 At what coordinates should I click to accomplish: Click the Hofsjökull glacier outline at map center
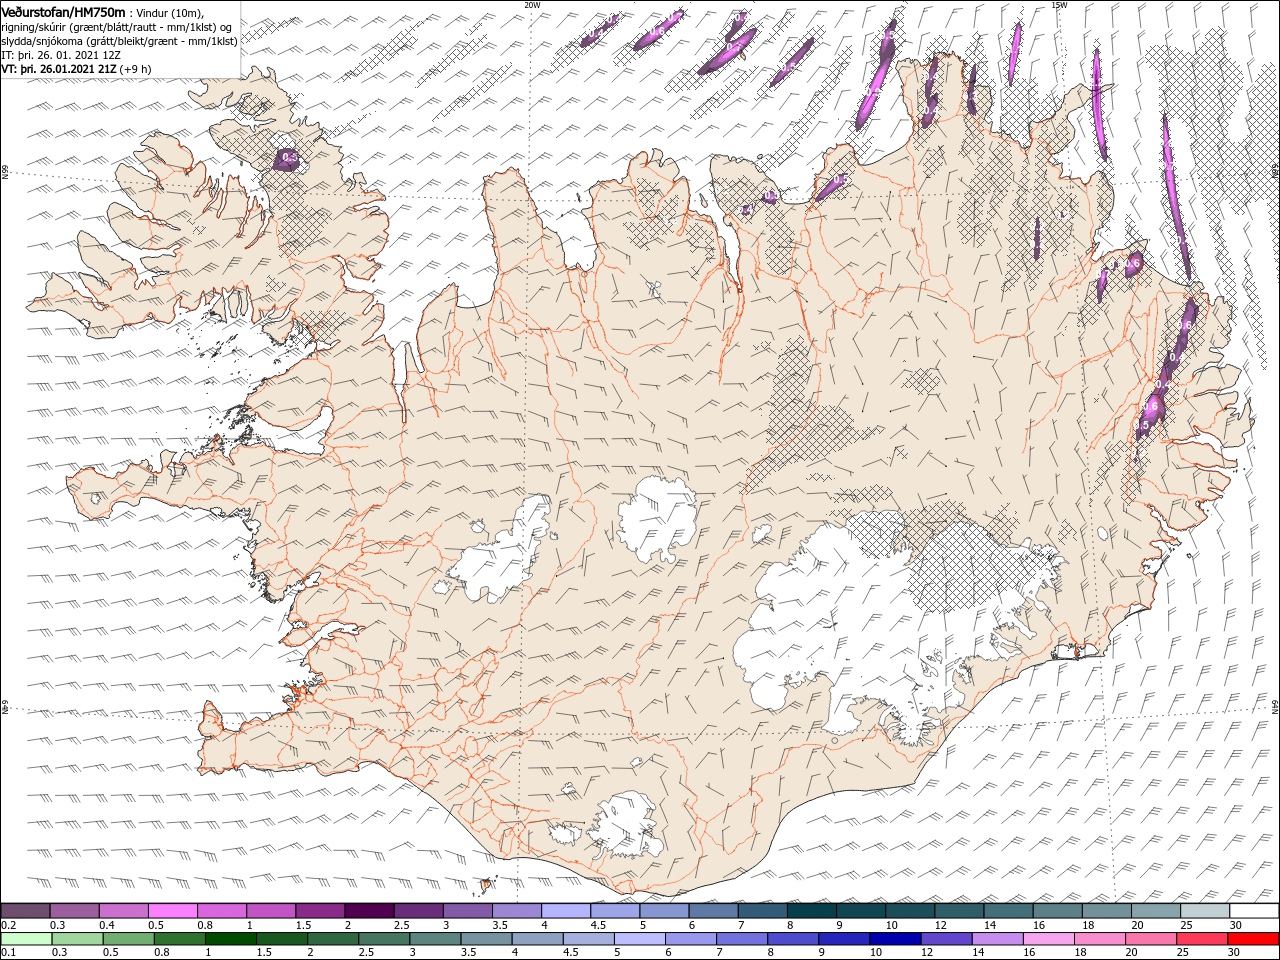pos(657,520)
